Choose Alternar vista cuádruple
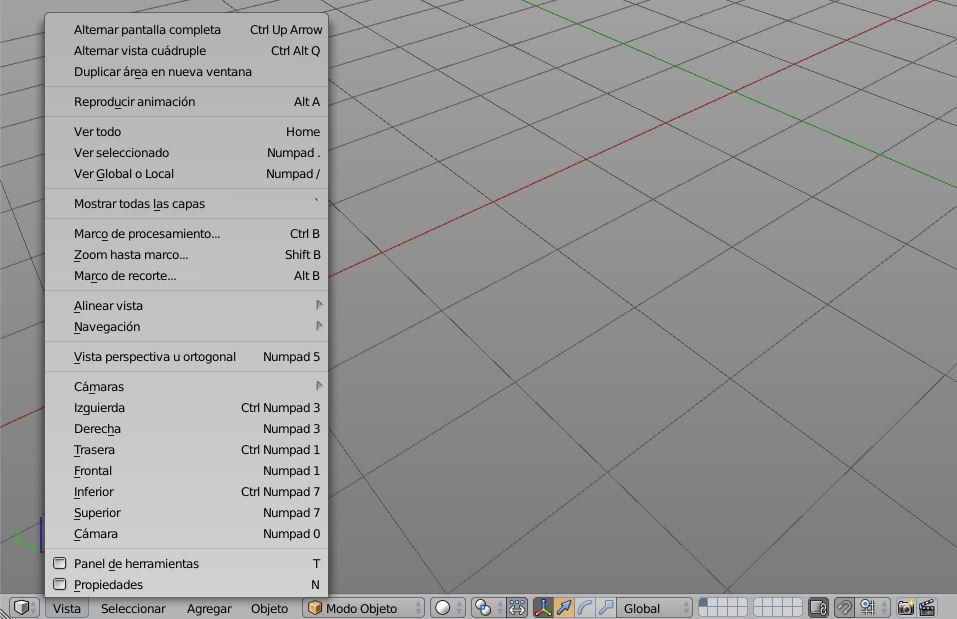The image size is (957, 619). pyautogui.click(x=187, y=51)
